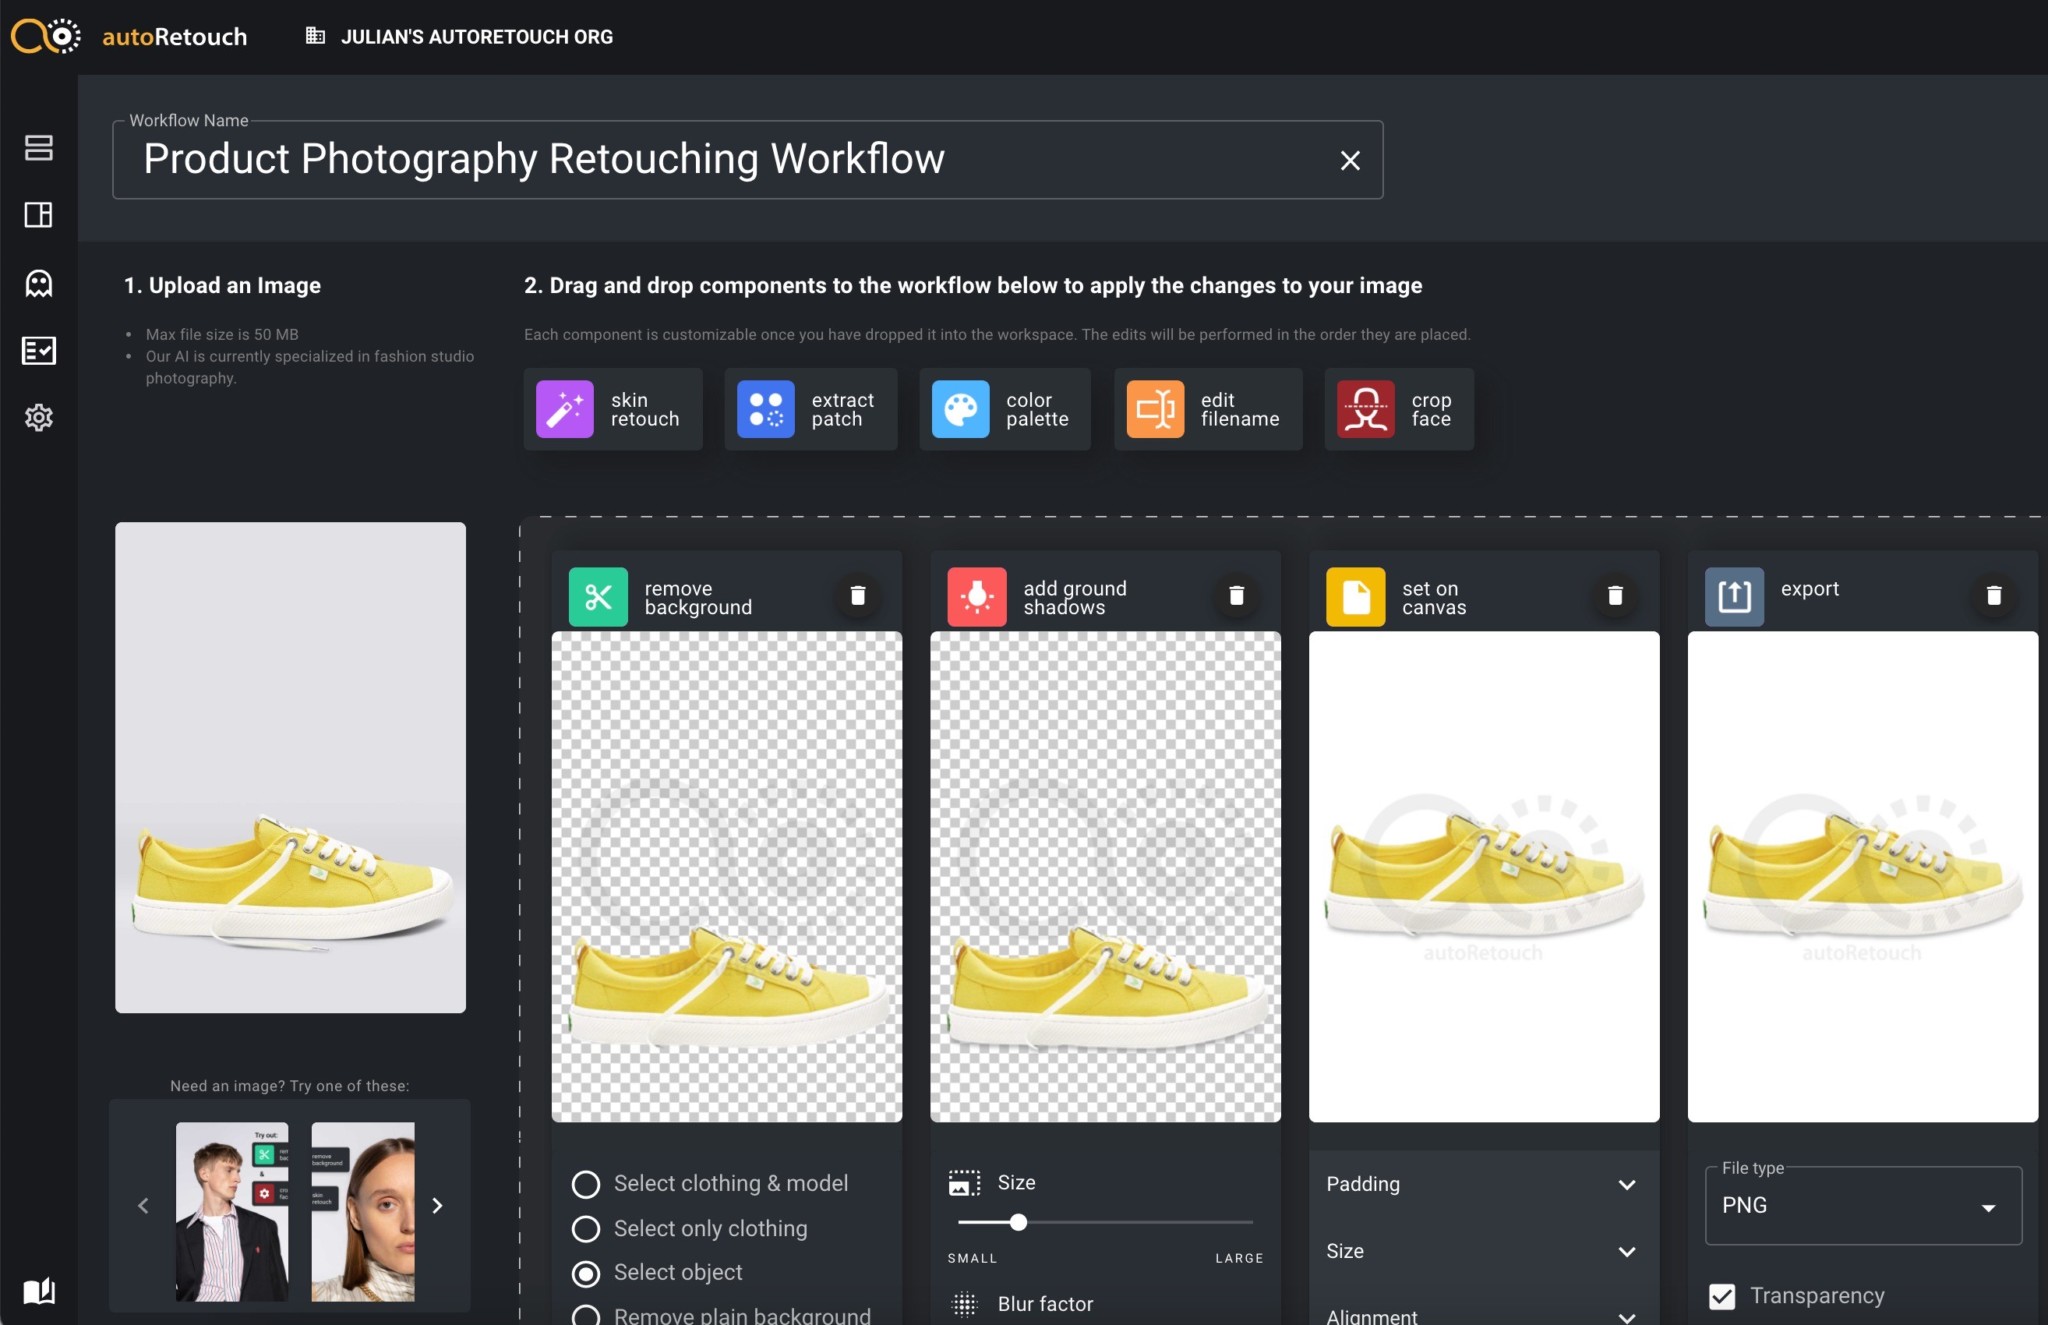Open the File type PNG dropdown
This screenshot has height=1325, width=2048.
click(x=1863, y=1206)
